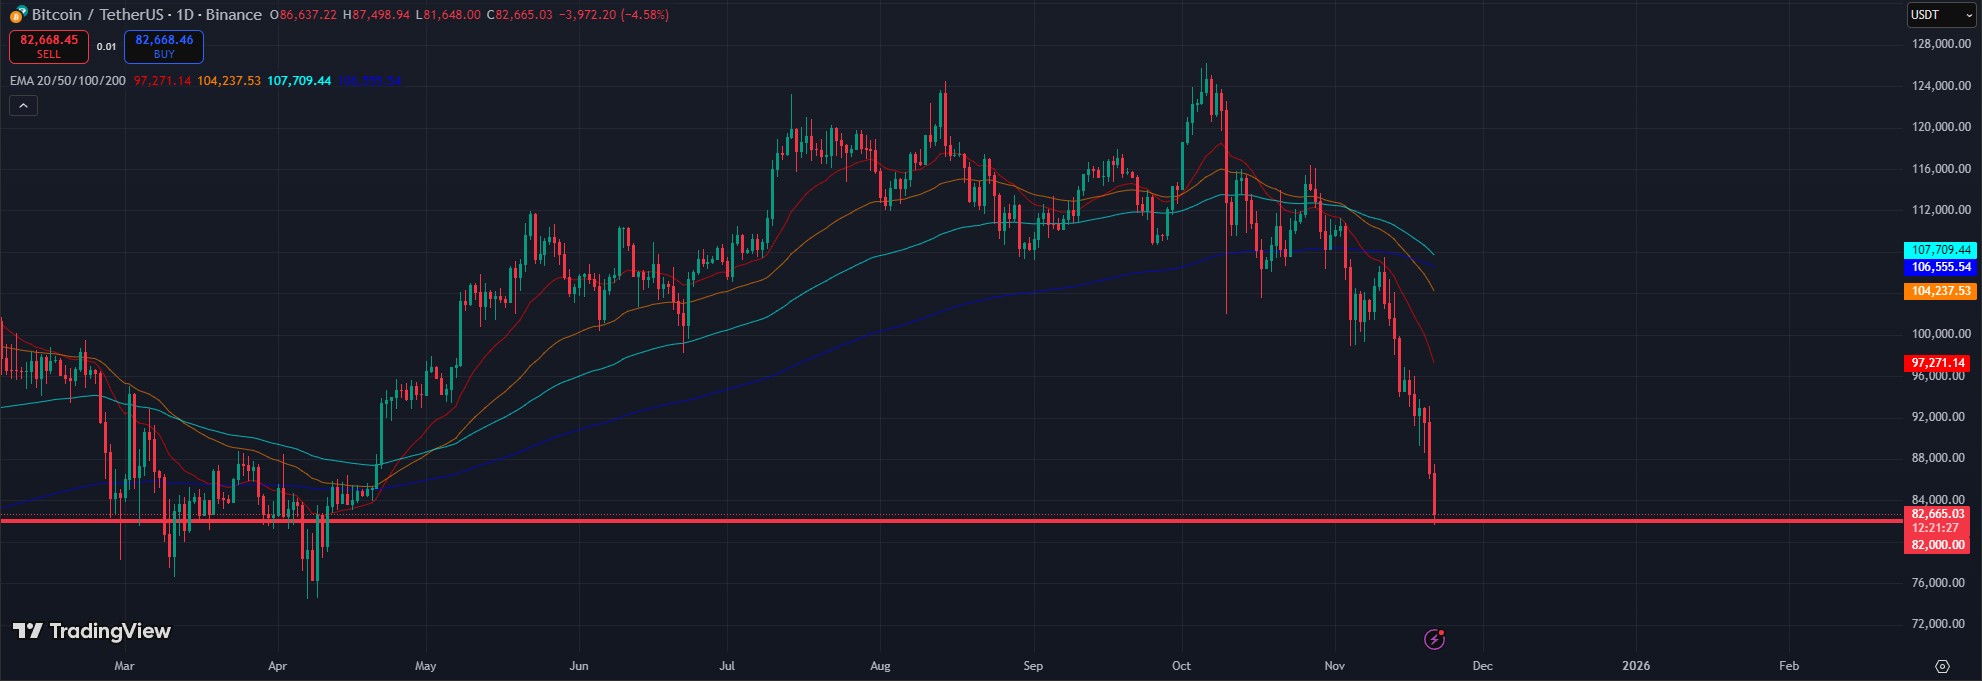Click the May label on the time axis
The width and height of the screenshot is (1982, 681).
pos(426,666)
